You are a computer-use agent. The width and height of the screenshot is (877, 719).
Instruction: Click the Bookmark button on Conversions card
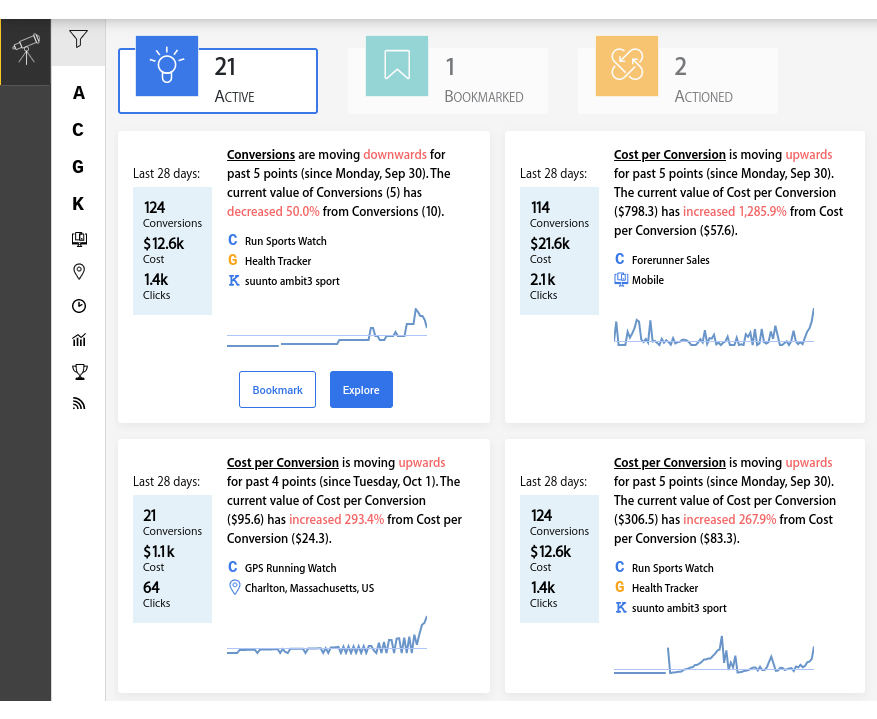pyautogui.click(x=277, y=390)
